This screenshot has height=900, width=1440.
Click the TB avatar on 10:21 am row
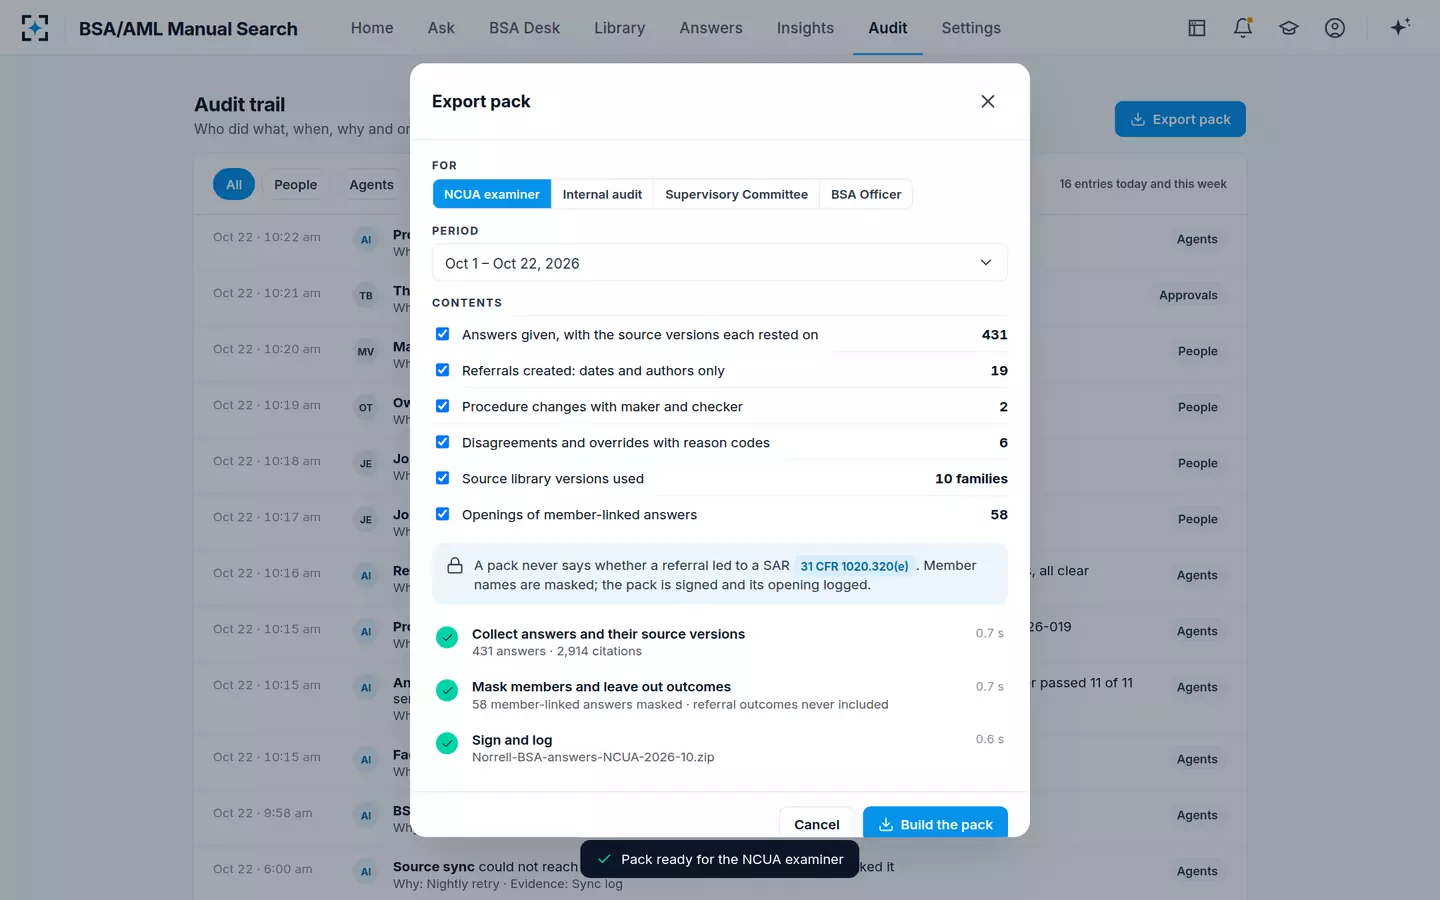click(366, 295)
